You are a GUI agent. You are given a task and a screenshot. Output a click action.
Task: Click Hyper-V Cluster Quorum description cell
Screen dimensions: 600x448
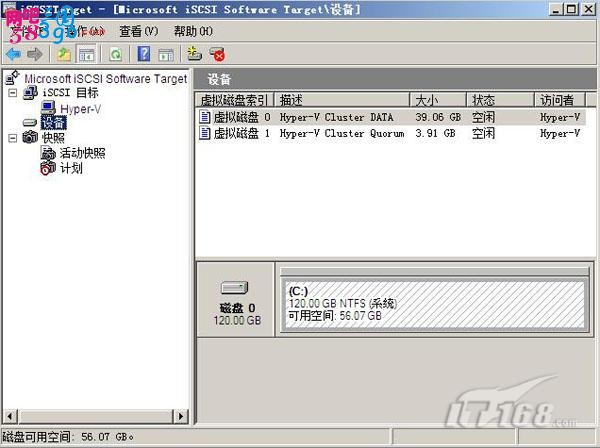(342, 134)
